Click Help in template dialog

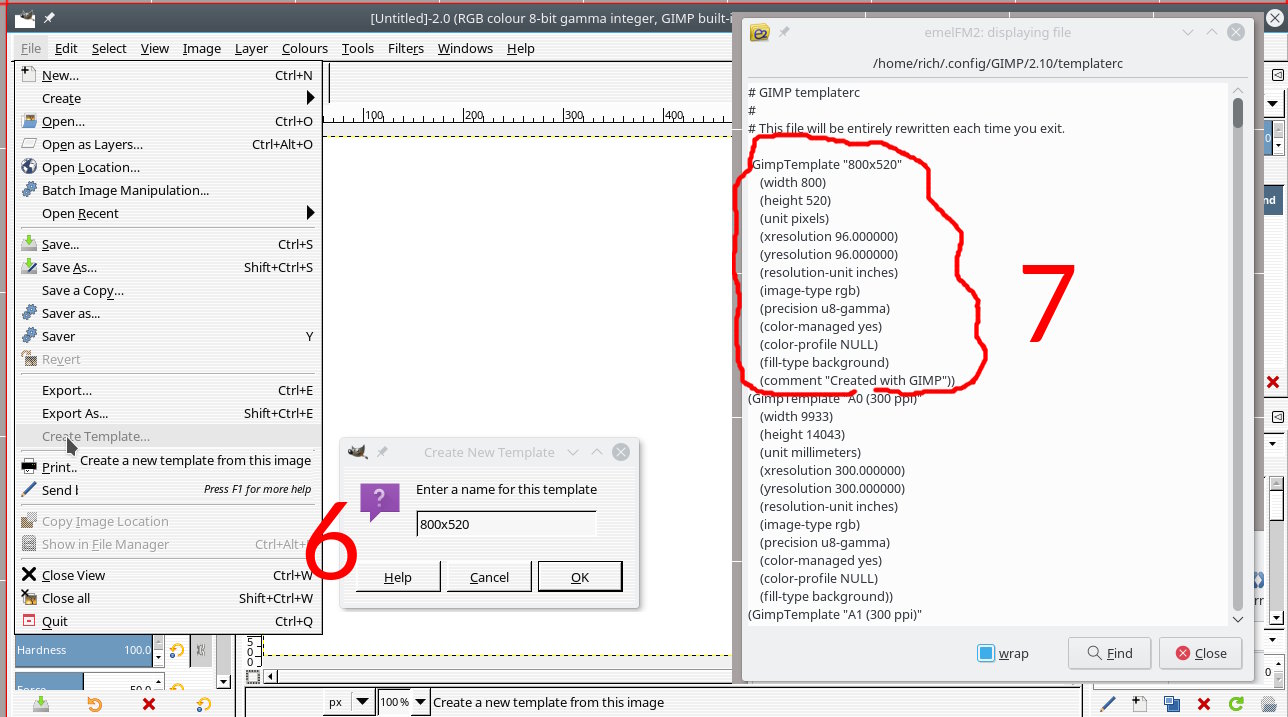click(398, 577)
